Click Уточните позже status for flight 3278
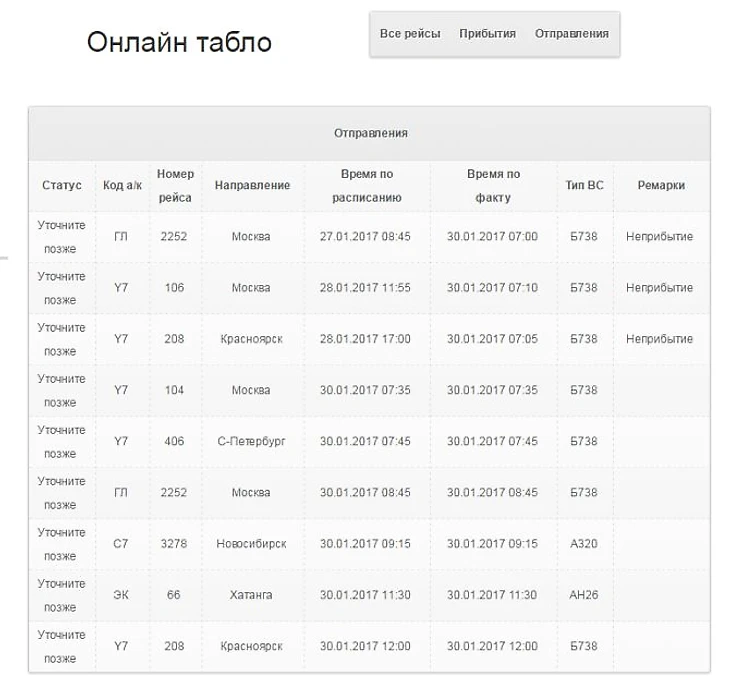The width and height of the screenshot is (730, 689). [61, 544]
